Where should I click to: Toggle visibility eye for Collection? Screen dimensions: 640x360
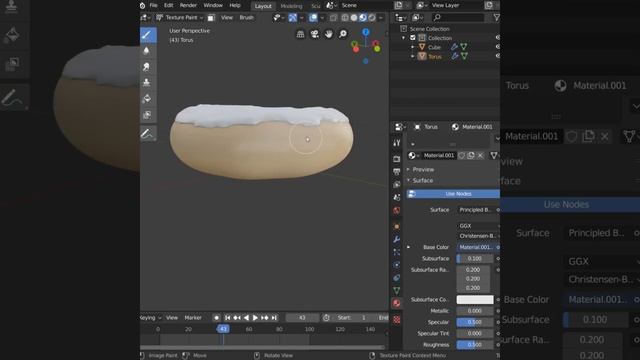click(498, 38)
